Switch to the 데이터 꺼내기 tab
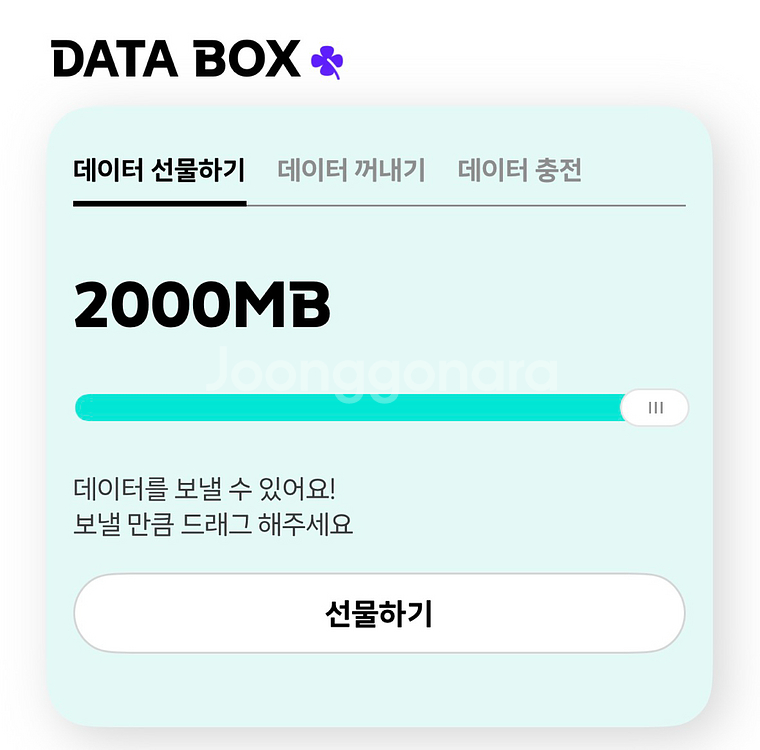 tap(351, 171)
